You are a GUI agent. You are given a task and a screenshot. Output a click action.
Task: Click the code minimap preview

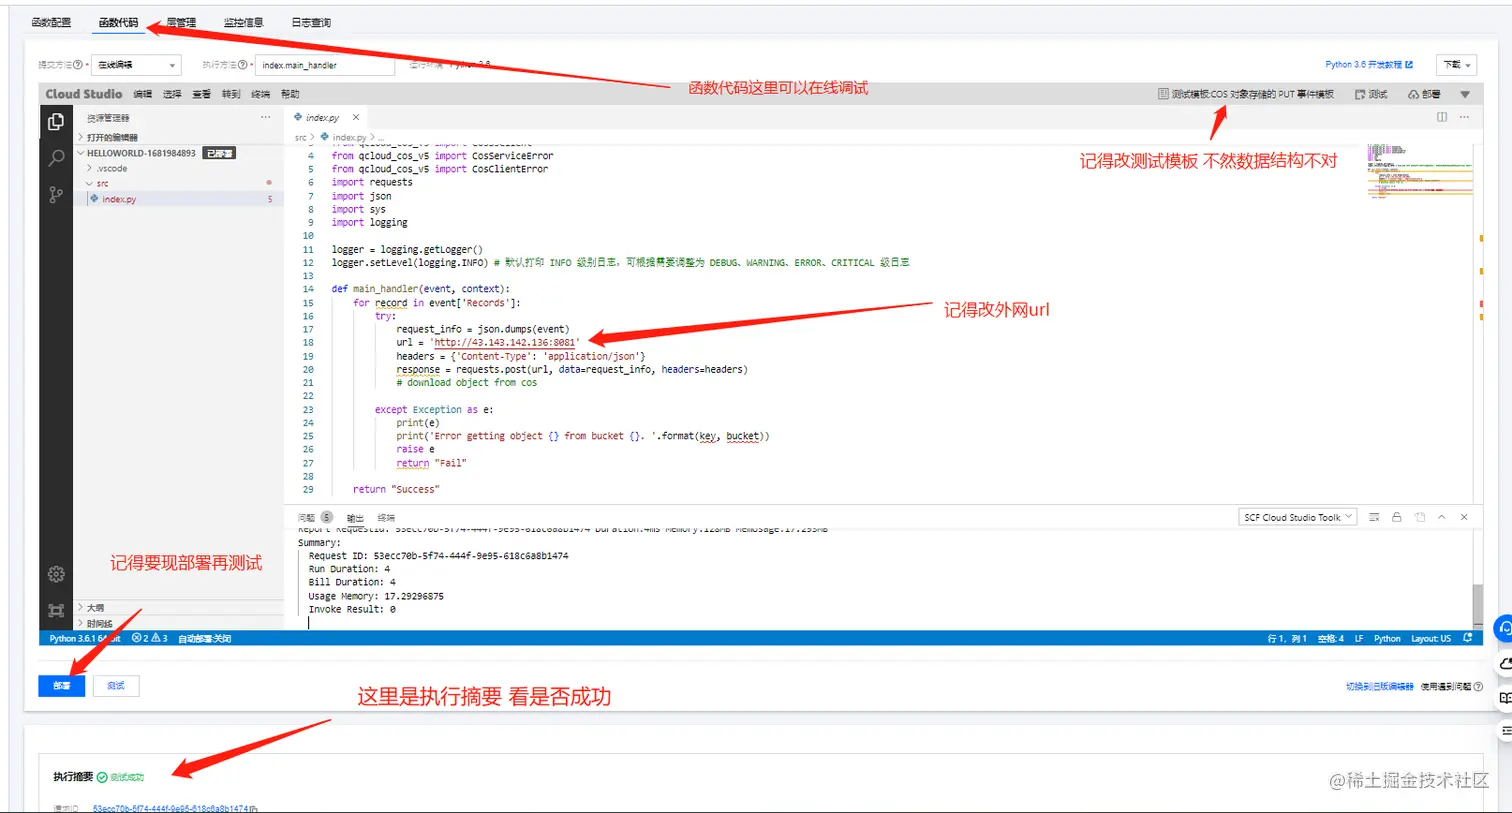[x=1419, y=172]
